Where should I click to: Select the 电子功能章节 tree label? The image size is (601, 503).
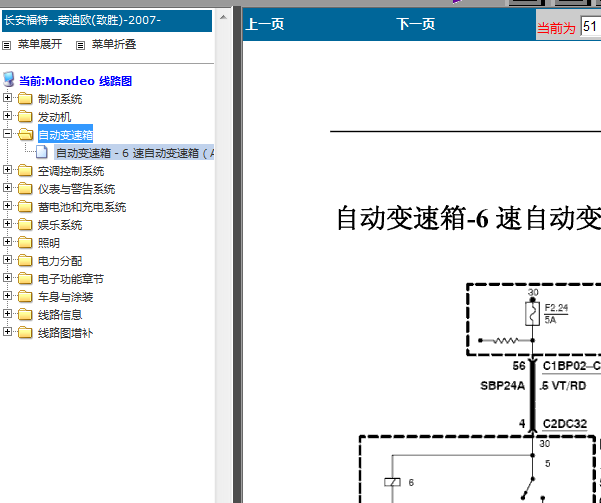click(x=71, y=279)
